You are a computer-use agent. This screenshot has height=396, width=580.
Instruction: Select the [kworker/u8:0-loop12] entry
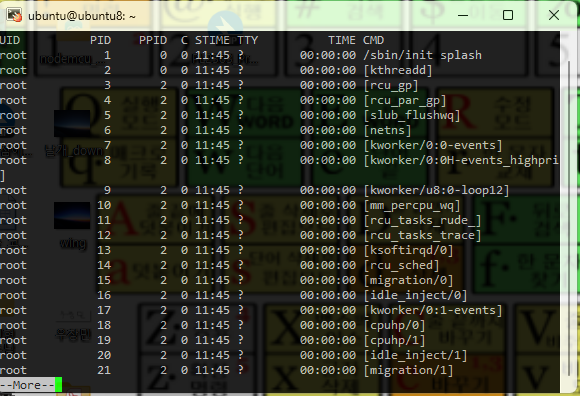(436, 190)
